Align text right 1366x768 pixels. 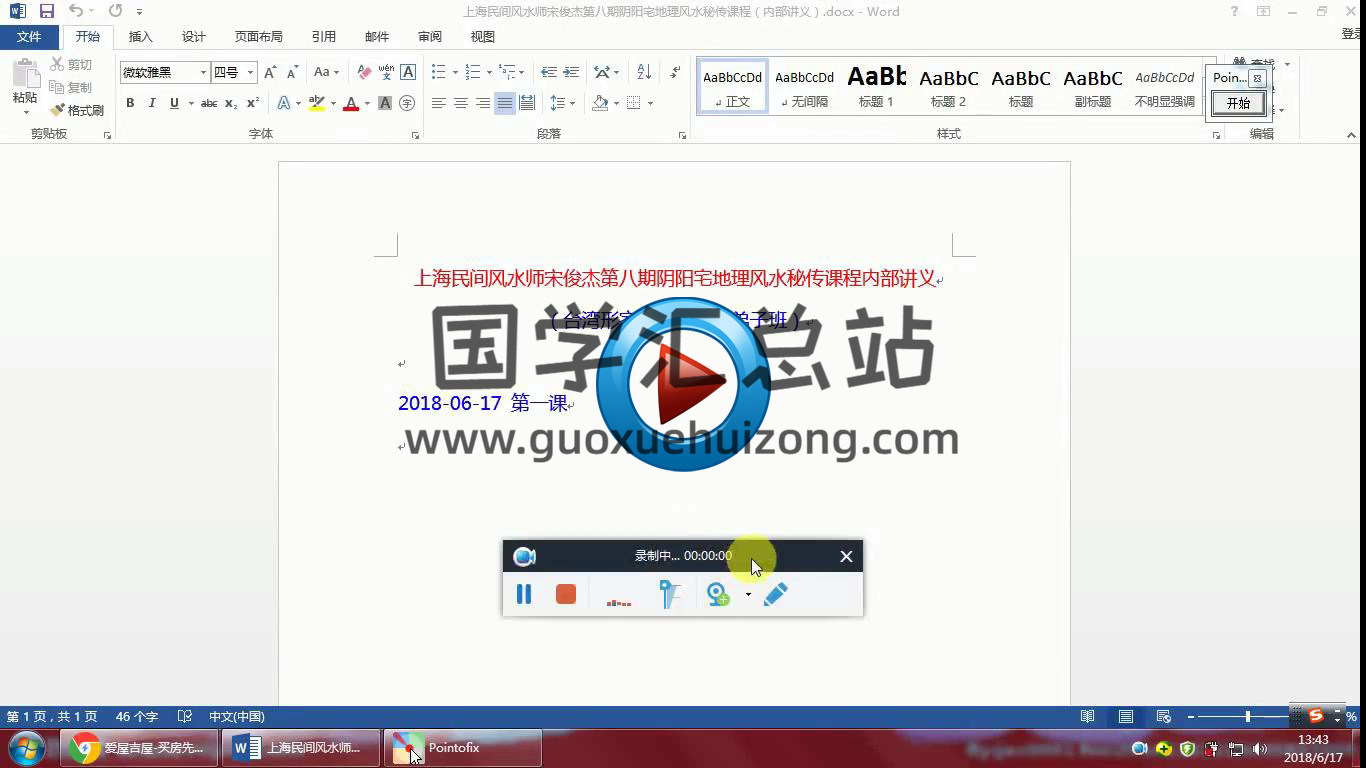pos(483,103)
